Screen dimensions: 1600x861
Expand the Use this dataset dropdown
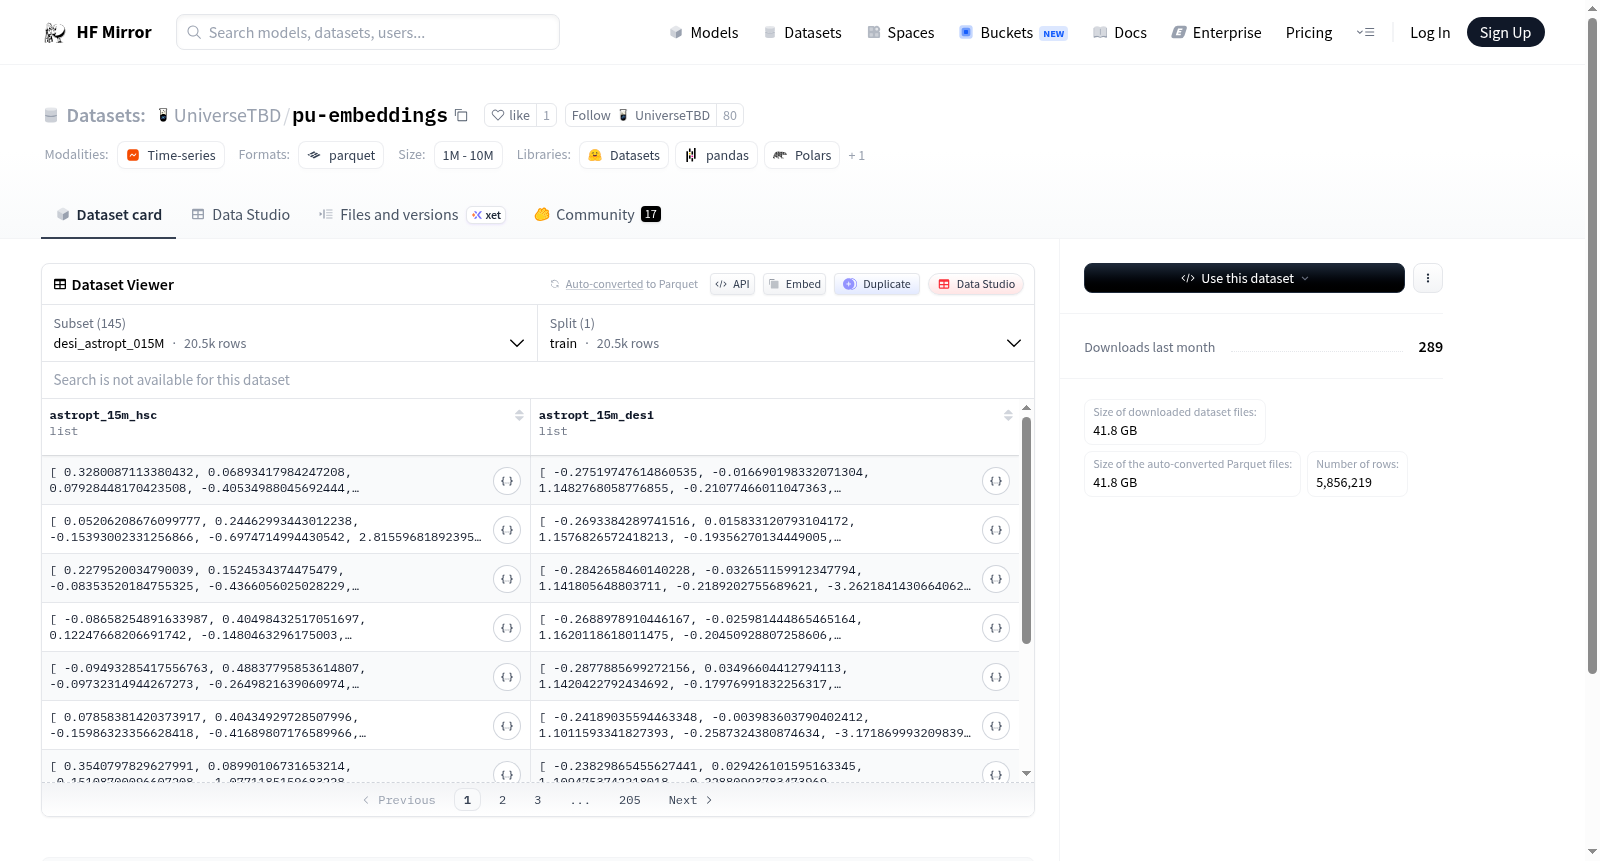click(1244, 278)
